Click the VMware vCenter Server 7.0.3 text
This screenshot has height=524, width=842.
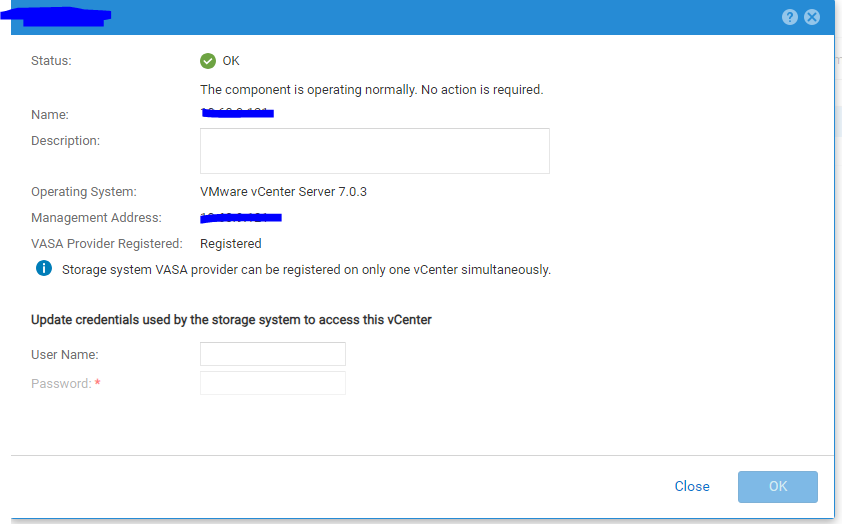click(x=283, y=192)
